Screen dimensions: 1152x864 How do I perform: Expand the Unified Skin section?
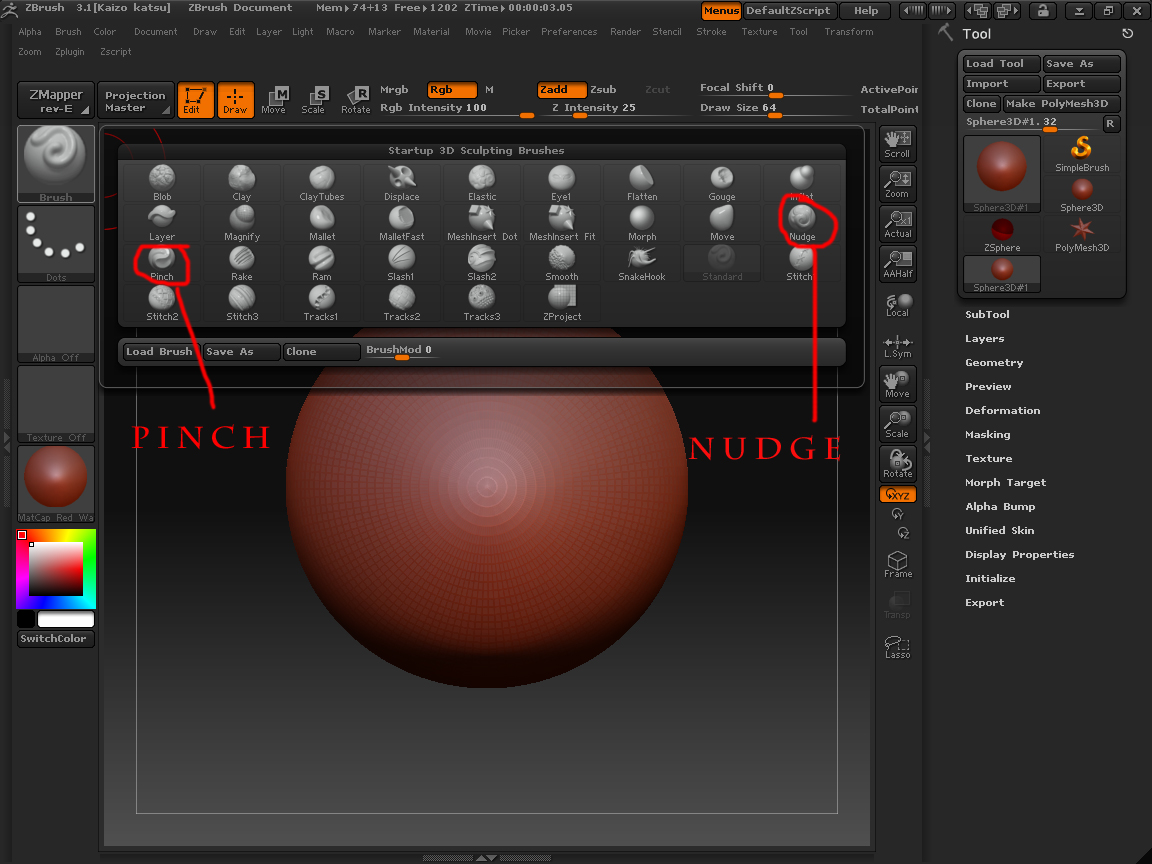[999, 530]
